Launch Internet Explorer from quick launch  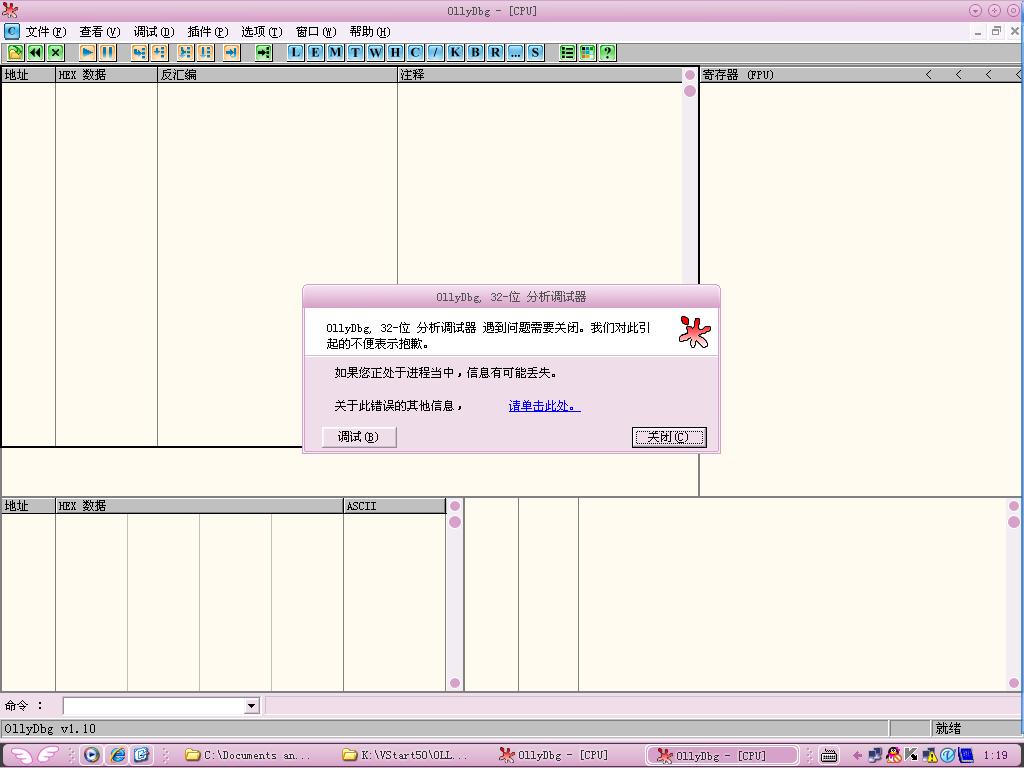pyautogui.click(x=118, y=755)
